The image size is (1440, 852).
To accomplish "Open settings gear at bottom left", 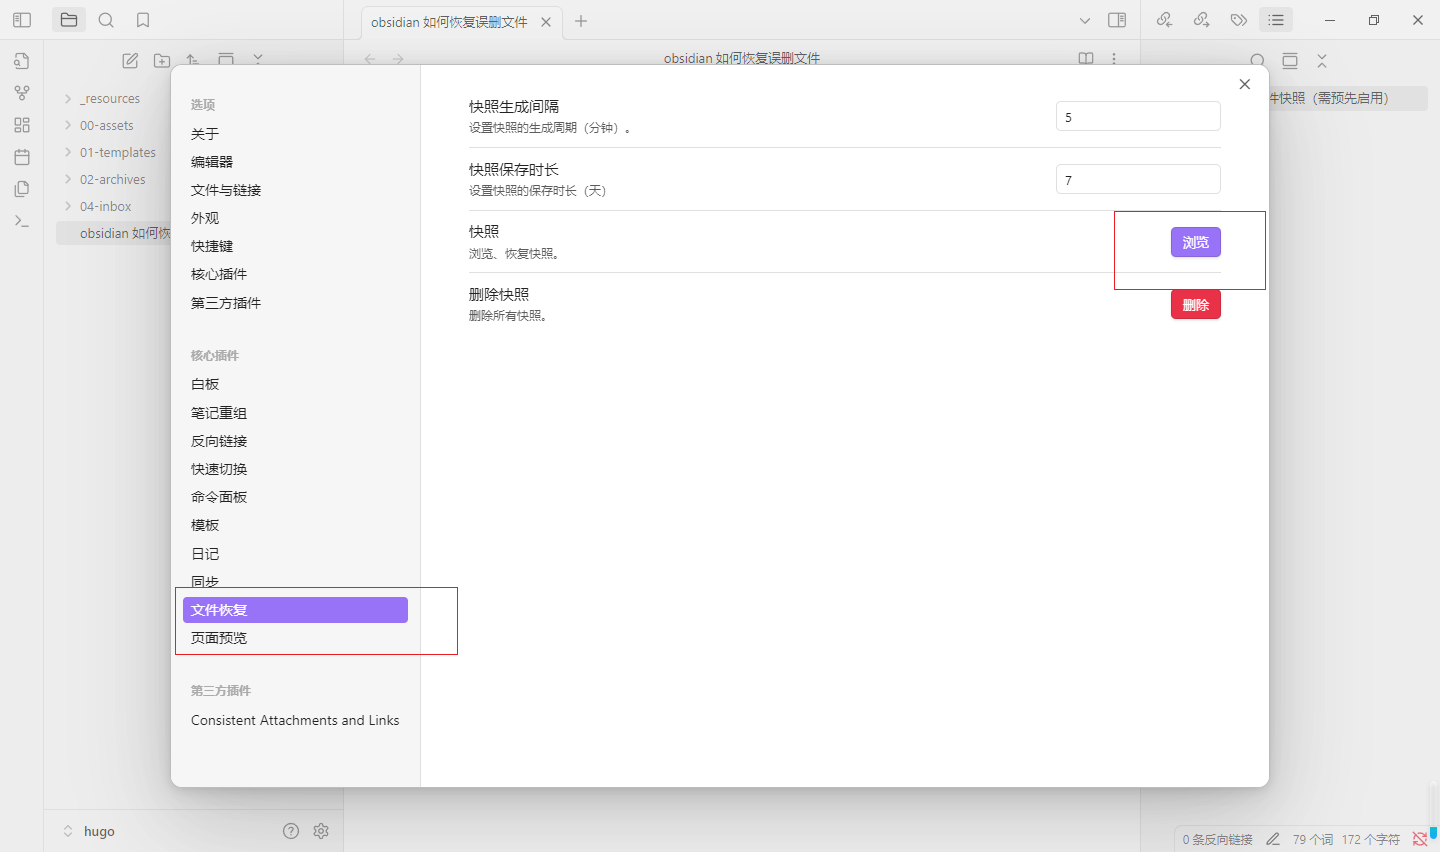I will (321, 831).
